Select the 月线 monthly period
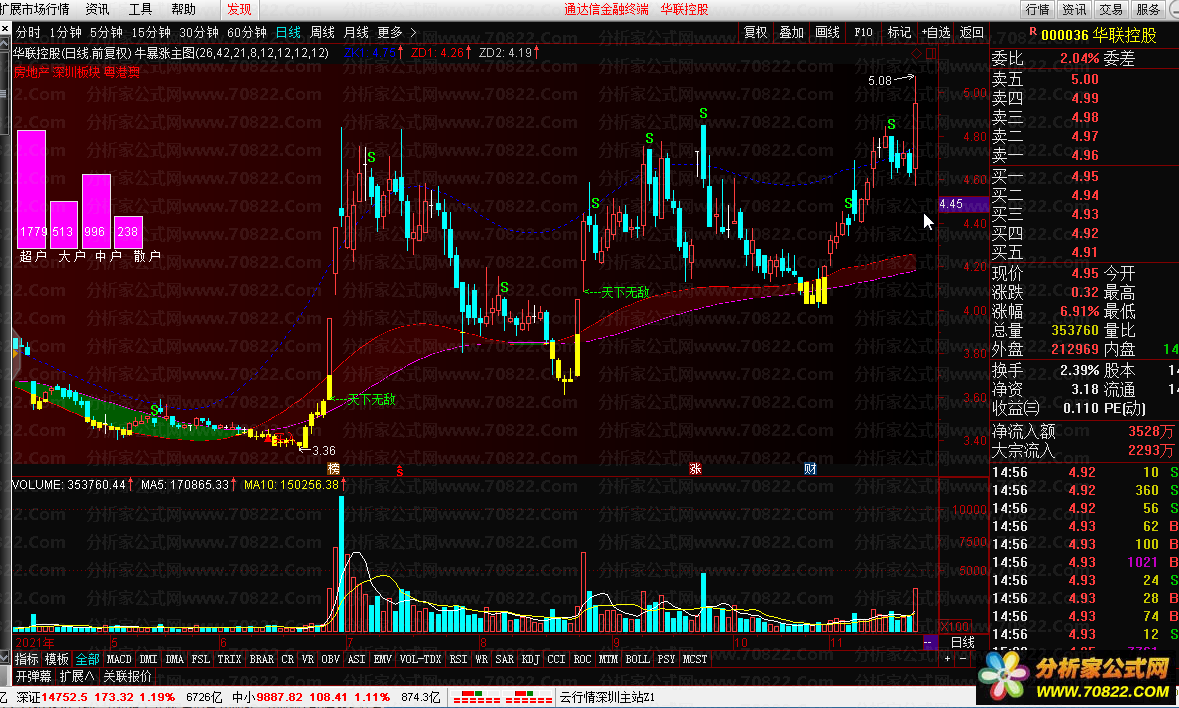 click(x=356, y=32)
